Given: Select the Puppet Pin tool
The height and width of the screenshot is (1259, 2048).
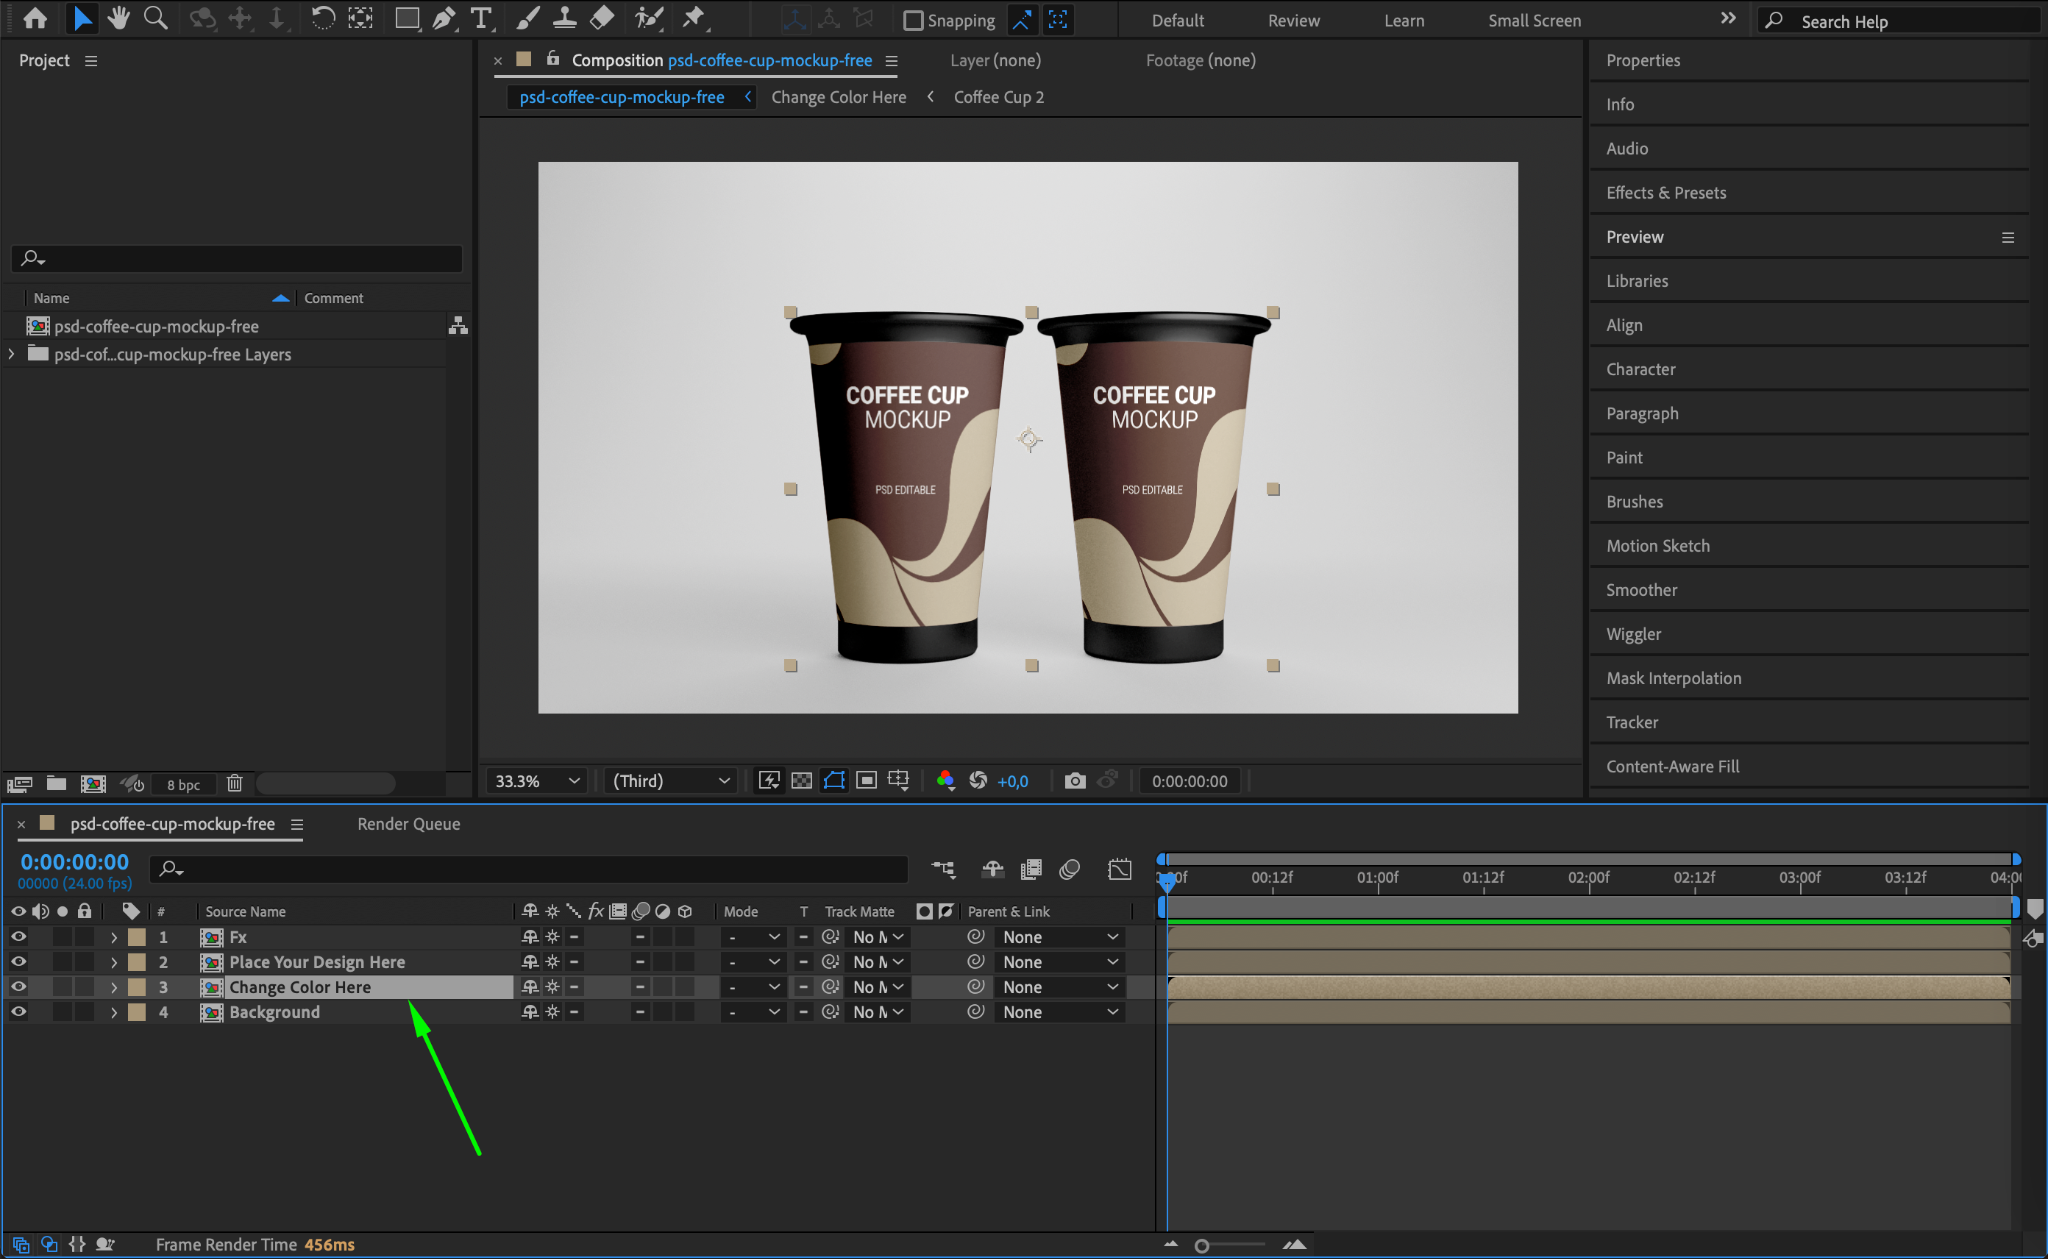Looking at the screenshot, I should pos(693,18).
